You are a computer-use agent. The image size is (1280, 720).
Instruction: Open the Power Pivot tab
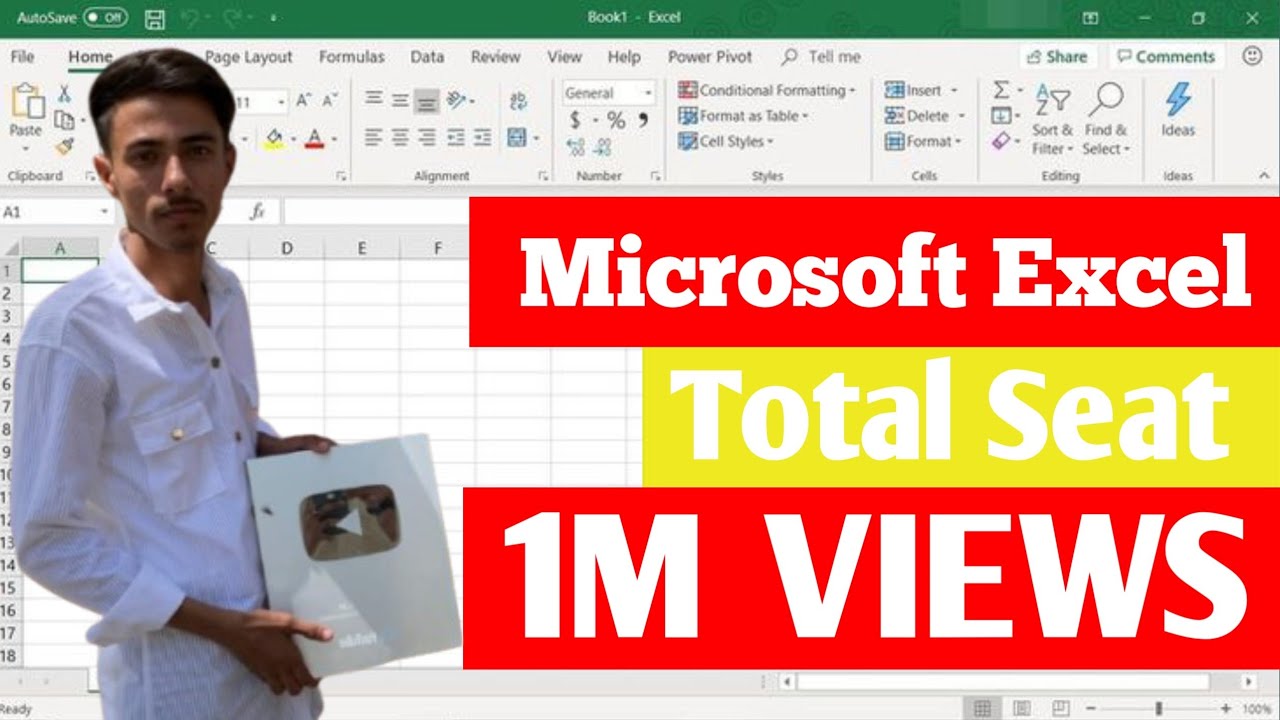point(710,57)
